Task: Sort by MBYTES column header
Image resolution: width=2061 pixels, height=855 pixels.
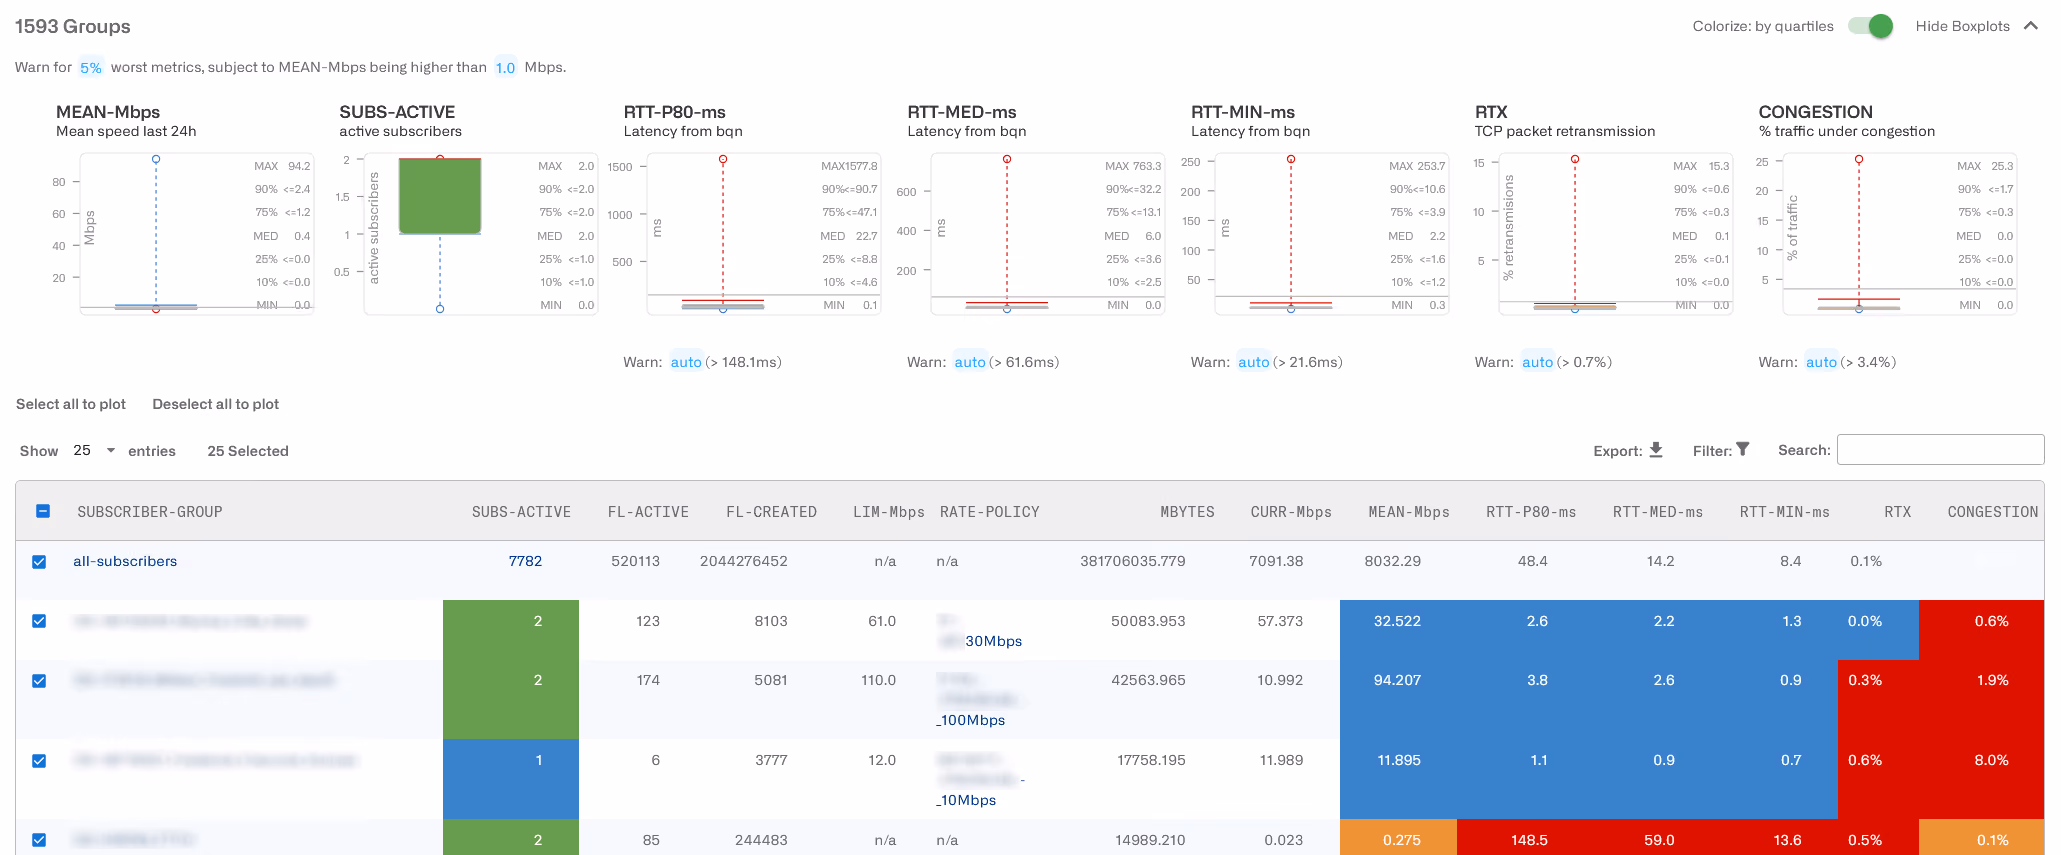Action: [x=1187, y=512]
